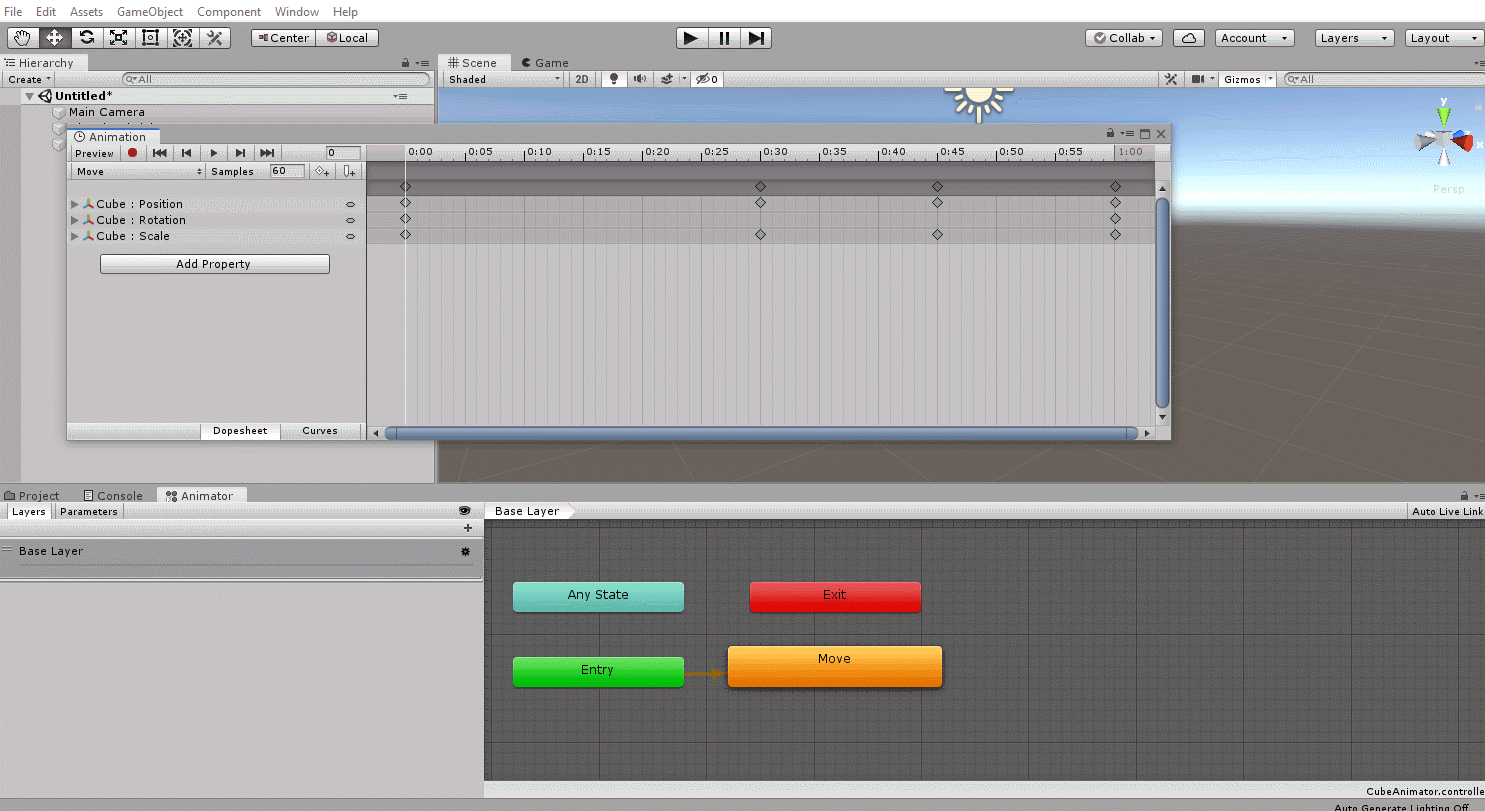
Task: Open custom editor tools icon
Action: pyautogui.click(x=213, y=37)
